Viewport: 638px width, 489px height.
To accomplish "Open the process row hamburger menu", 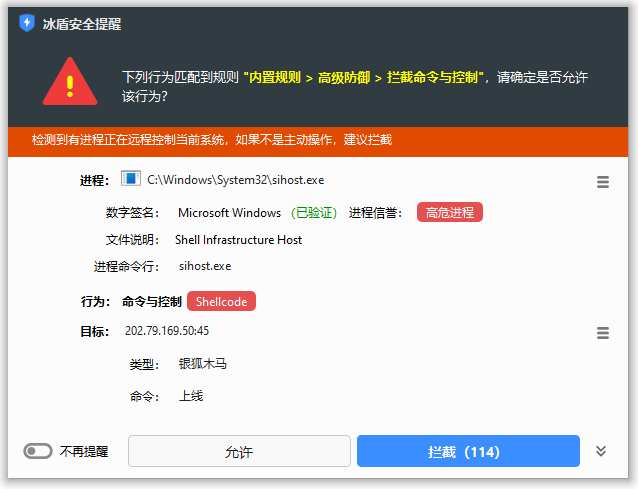I will click(x=603, y=182).
